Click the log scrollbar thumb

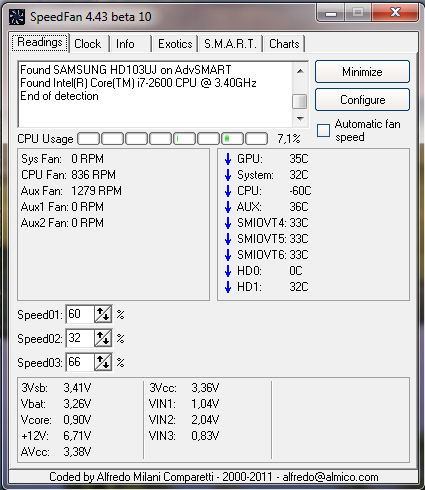pyautogui.click(x=300, y=101)
